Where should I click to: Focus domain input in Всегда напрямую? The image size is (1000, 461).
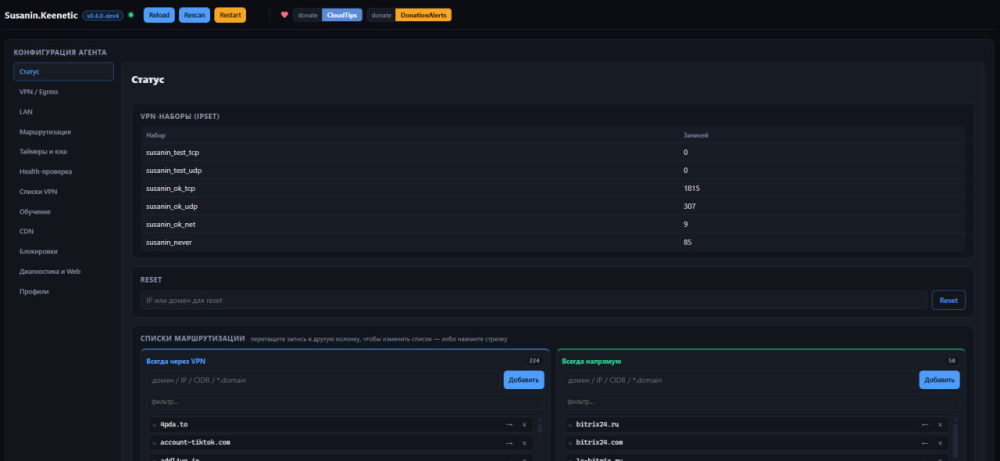coord(739,380)
